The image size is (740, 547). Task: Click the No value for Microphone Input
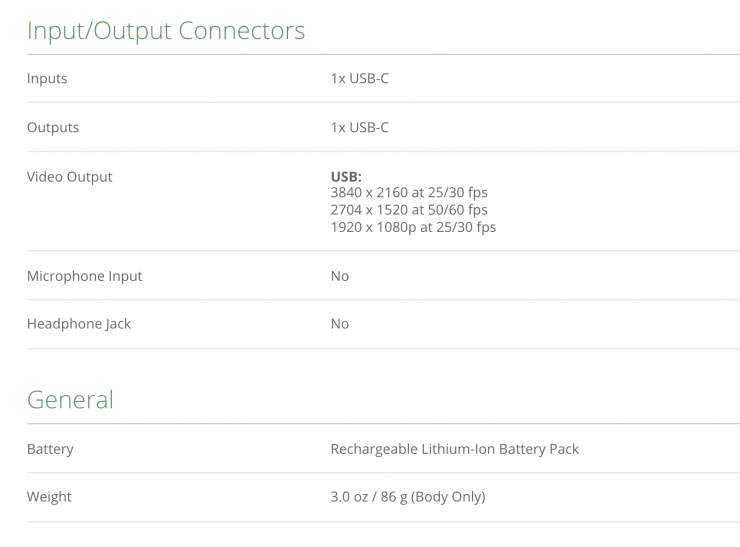[x=340, y=276]
